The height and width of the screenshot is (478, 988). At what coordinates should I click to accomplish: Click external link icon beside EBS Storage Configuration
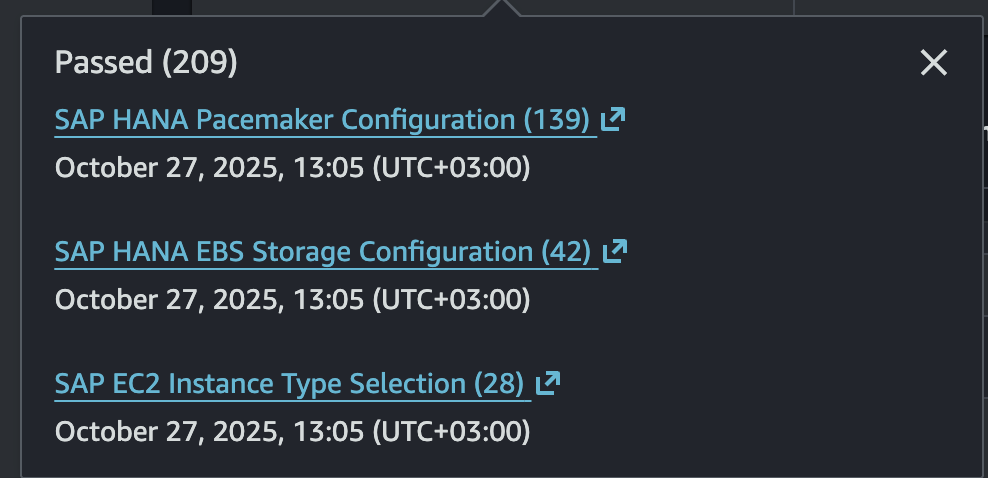point(614,251)
